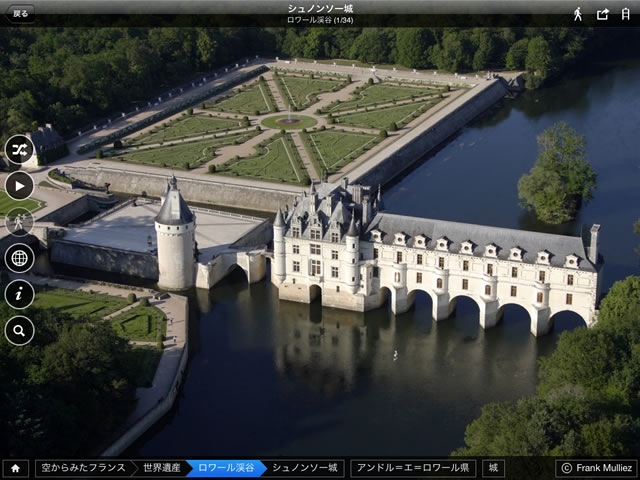Image resolution: width=640 pixels, height=480 pixels.
Task: Show photo info with the i button
Action: (20, 294)
